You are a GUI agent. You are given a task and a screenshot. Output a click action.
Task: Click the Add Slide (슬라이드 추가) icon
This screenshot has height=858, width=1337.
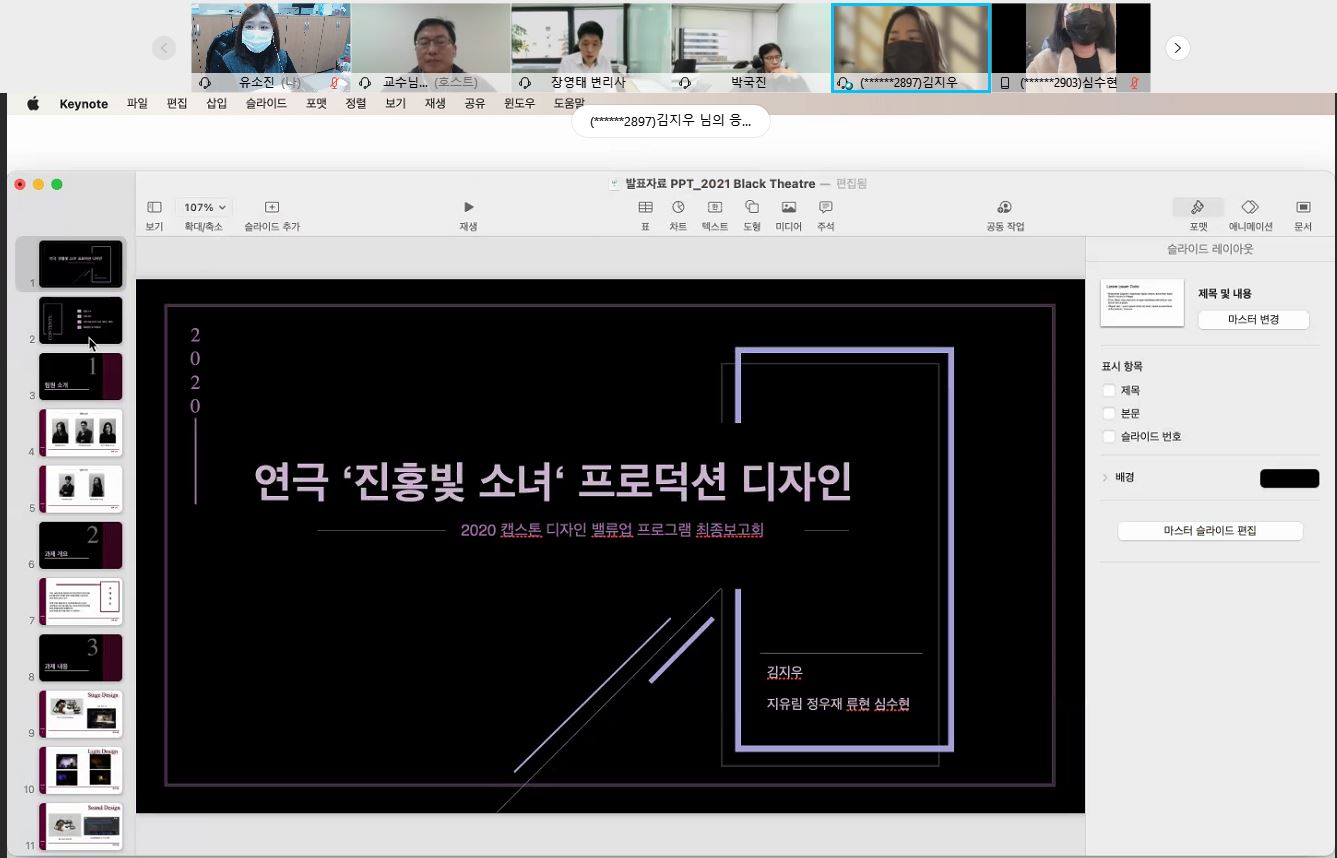(272, 208)
